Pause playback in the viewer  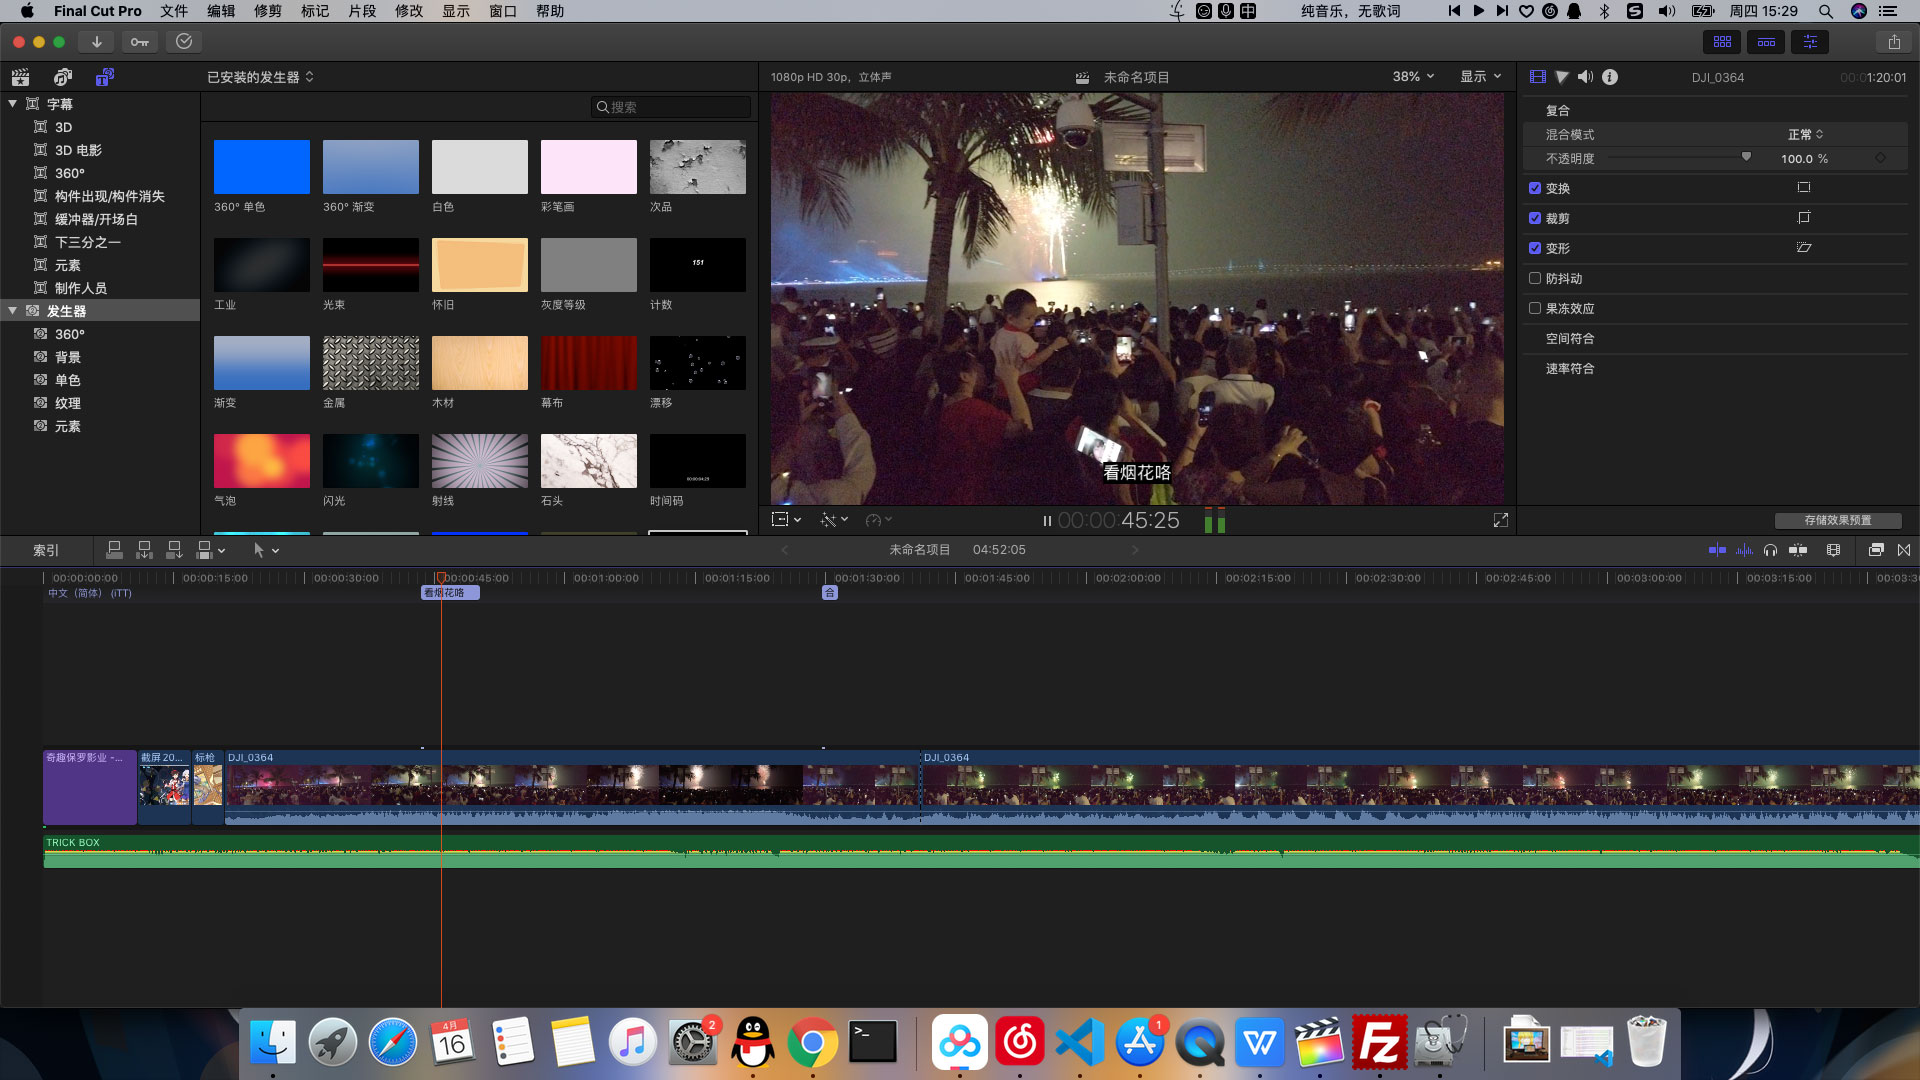1047,521
